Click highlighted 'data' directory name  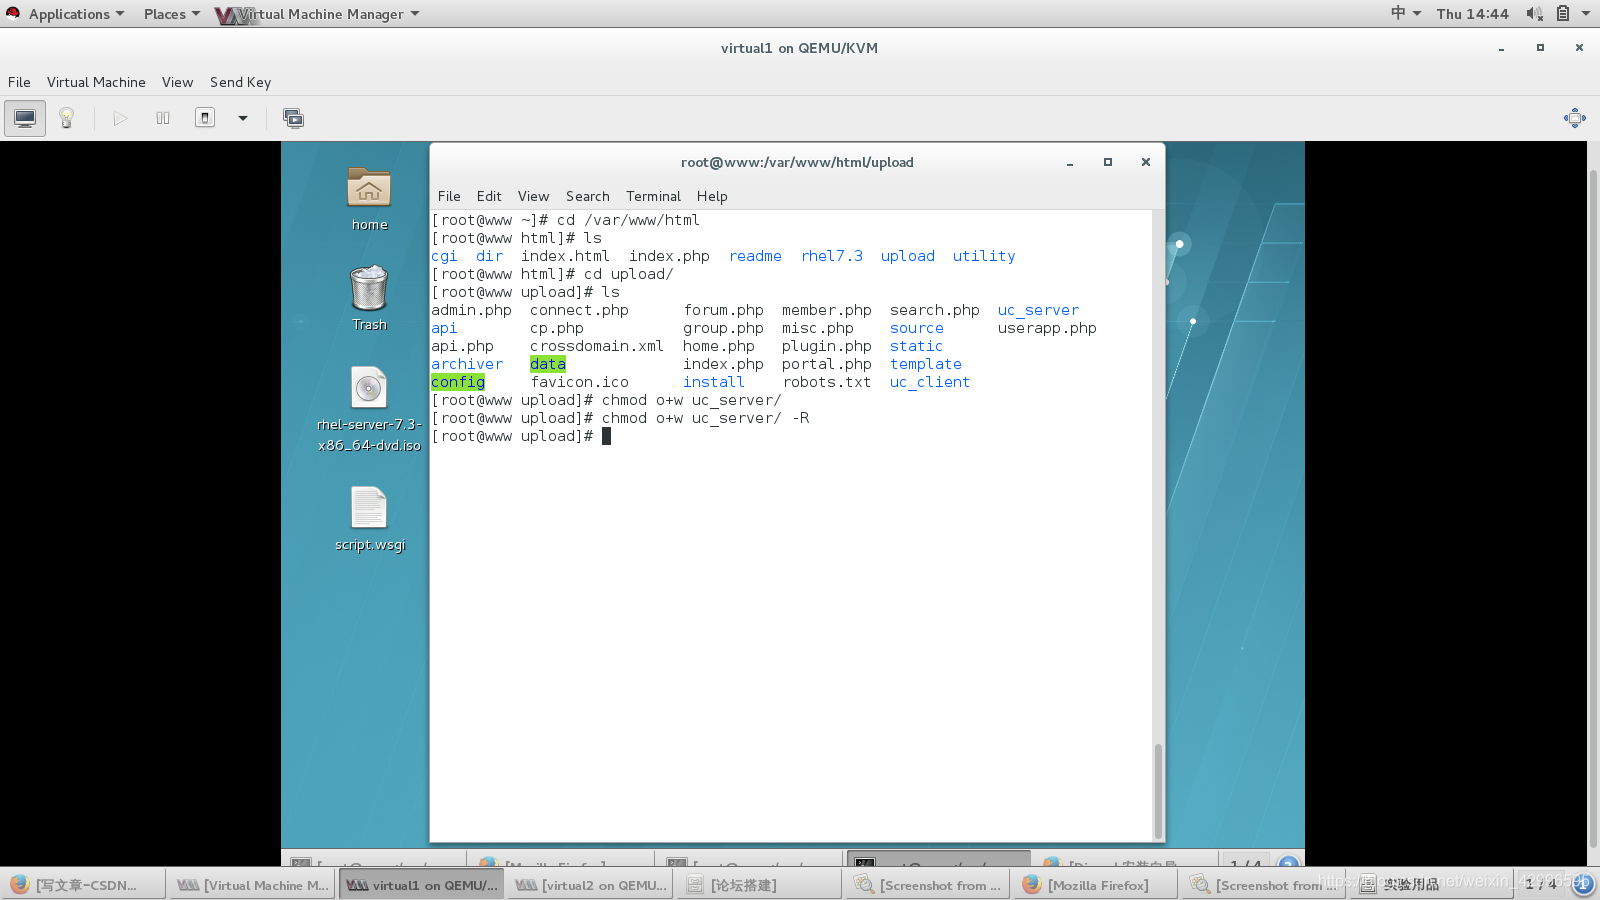[548, 364]
